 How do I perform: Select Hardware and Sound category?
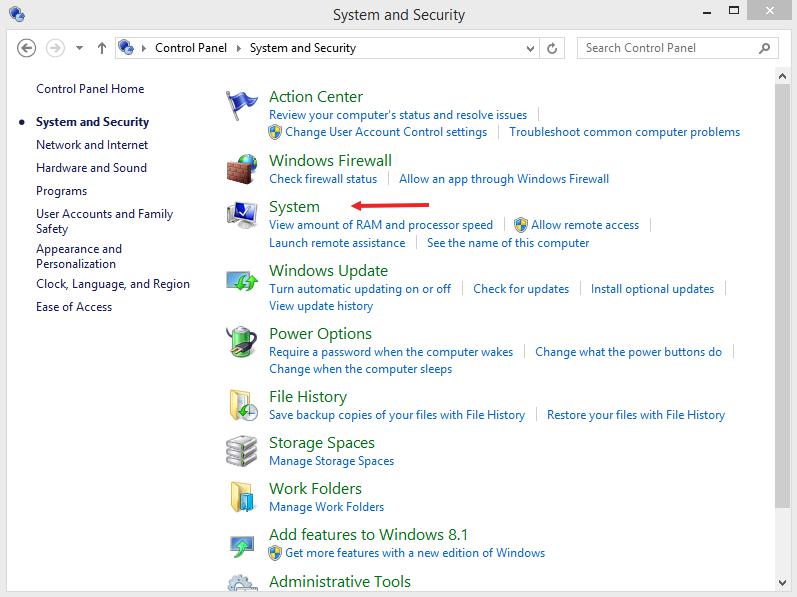click(91, 168)
